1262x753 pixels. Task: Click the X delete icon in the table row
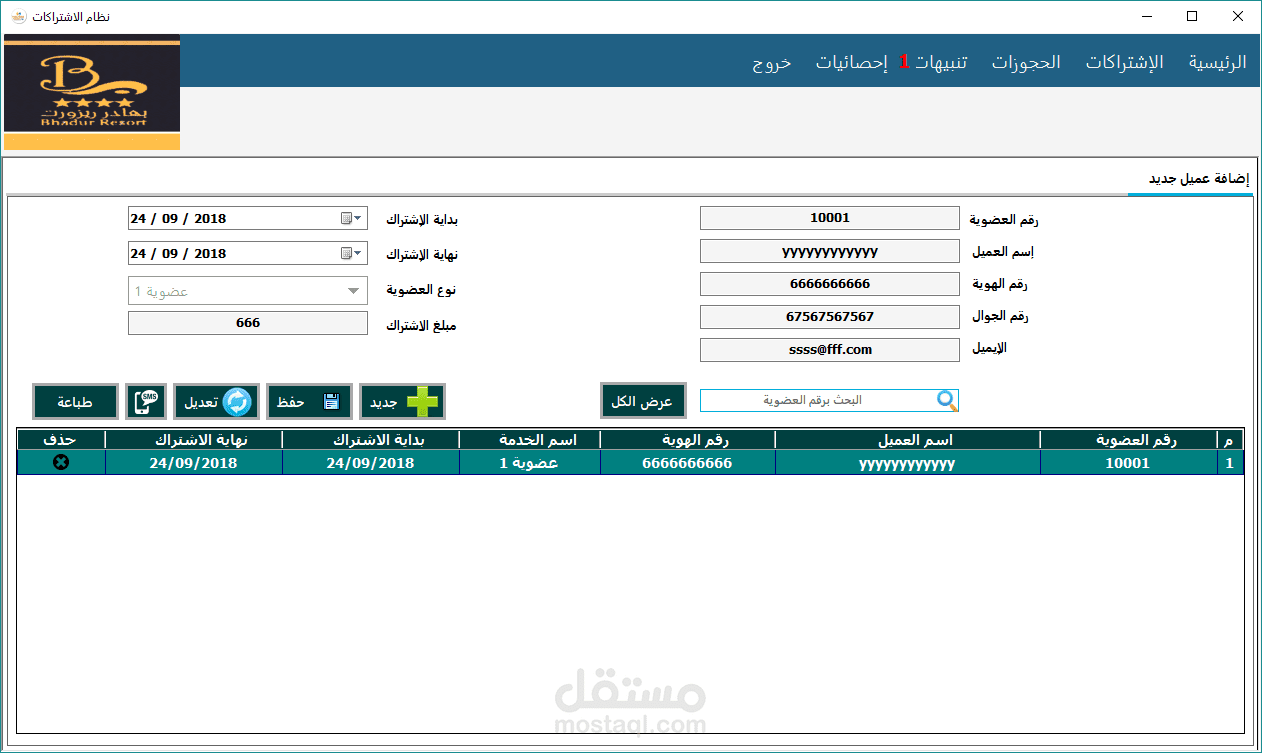coord(60,462)
